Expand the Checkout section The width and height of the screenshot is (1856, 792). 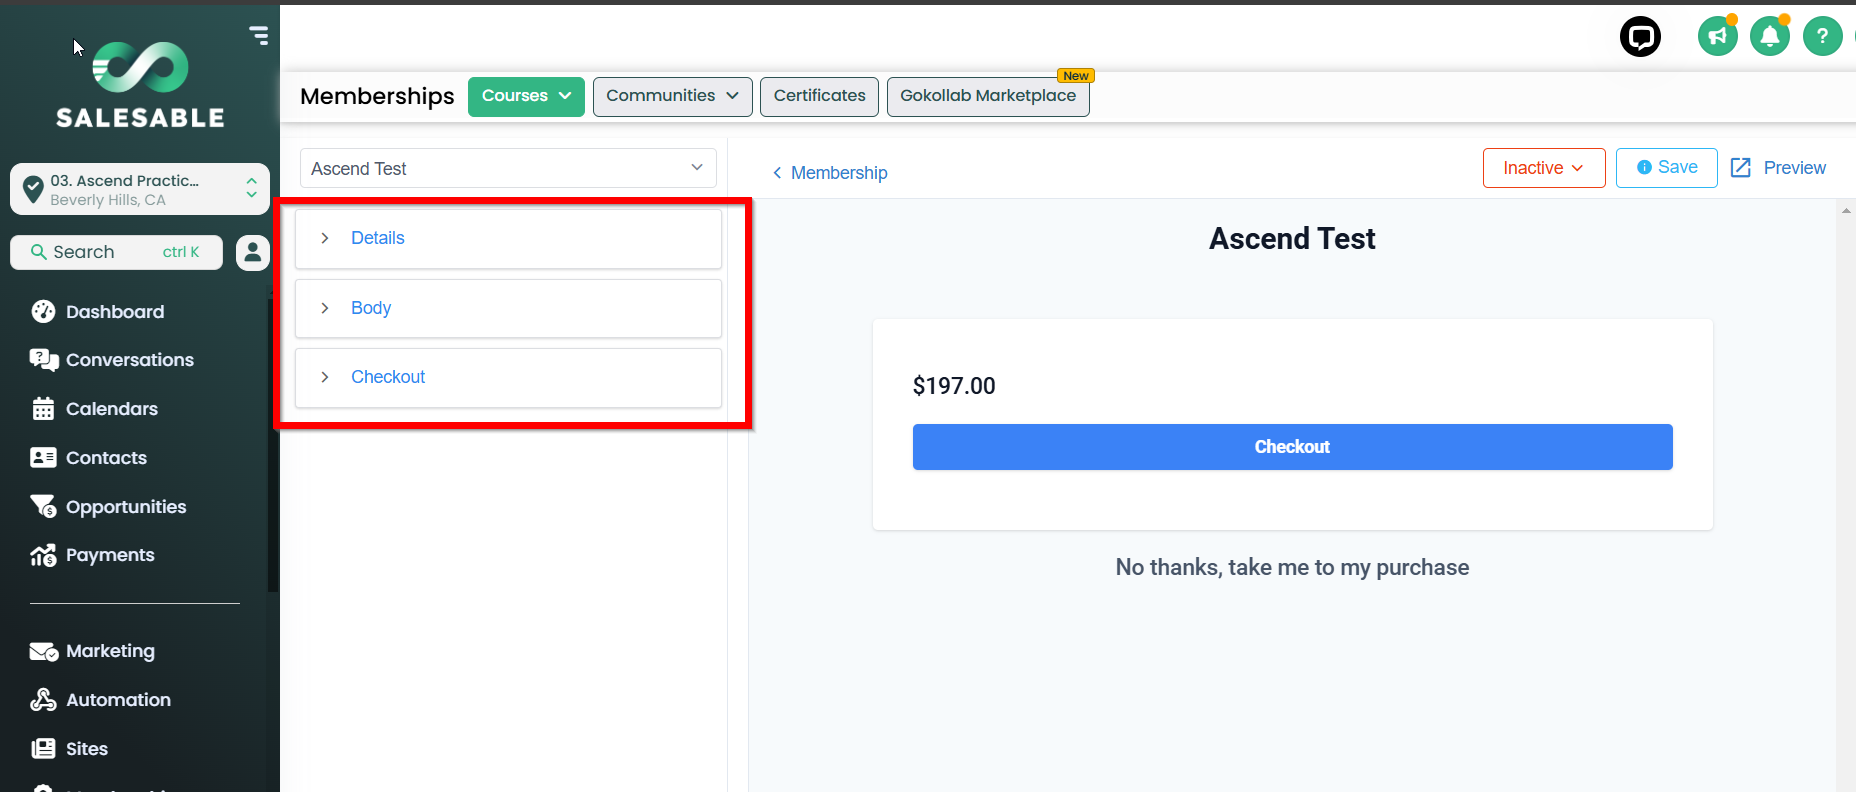click(x=508, y=377)
